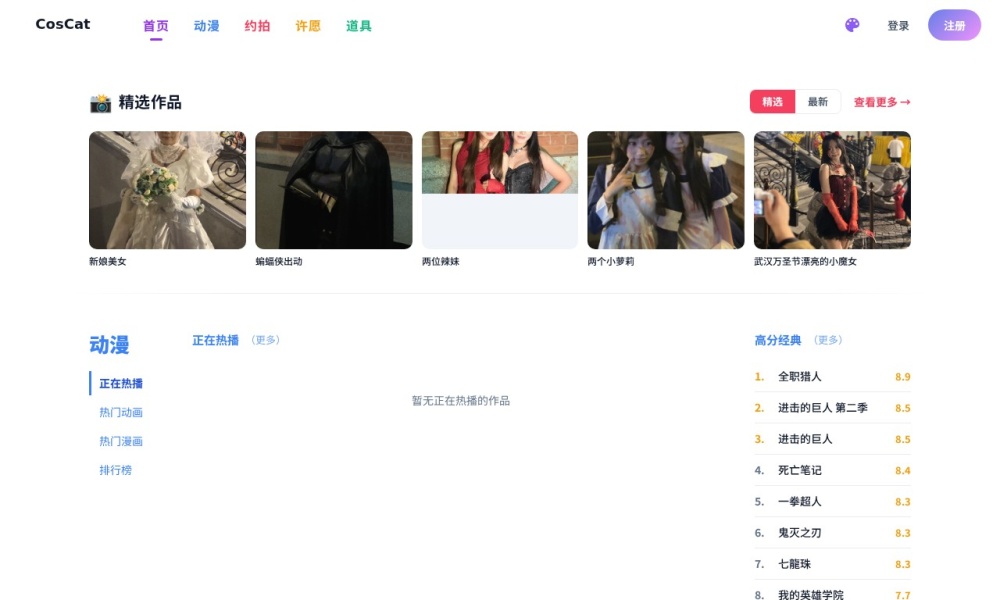
Task: Click the CosCat logo
Action: (x=62, y=24)
